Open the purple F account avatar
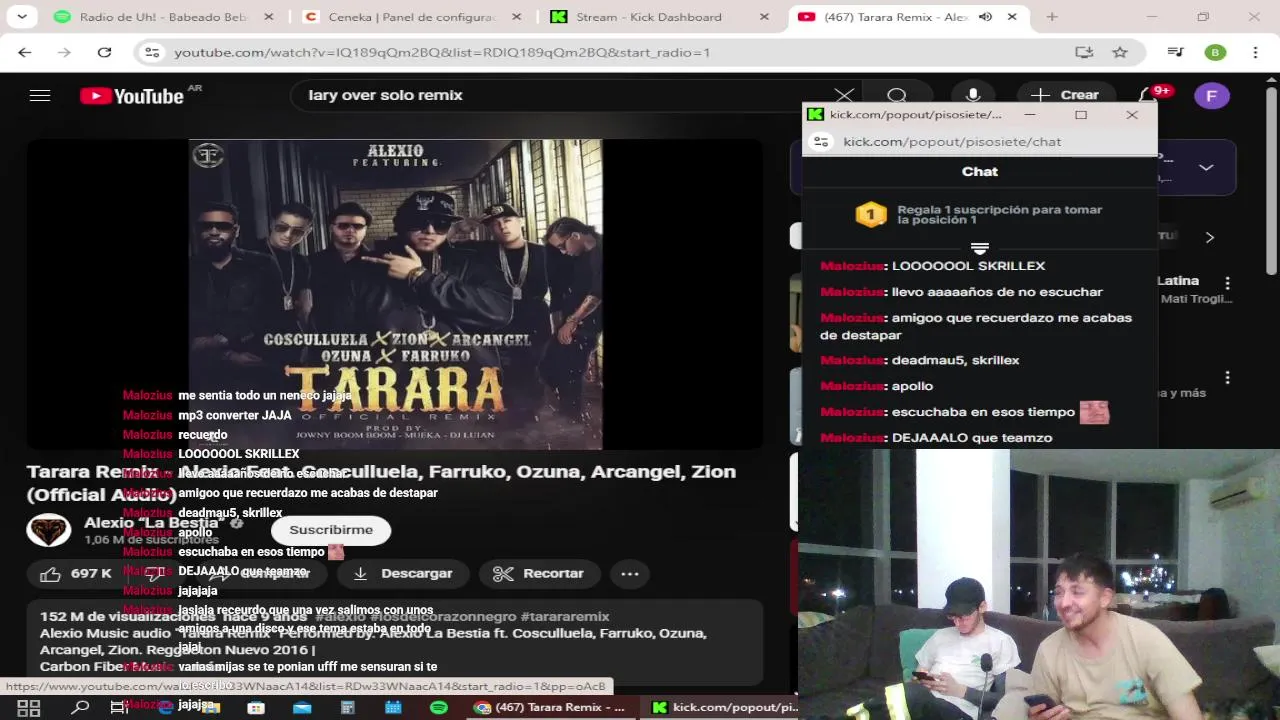The image size is (1280, 720). [1212, 96]
